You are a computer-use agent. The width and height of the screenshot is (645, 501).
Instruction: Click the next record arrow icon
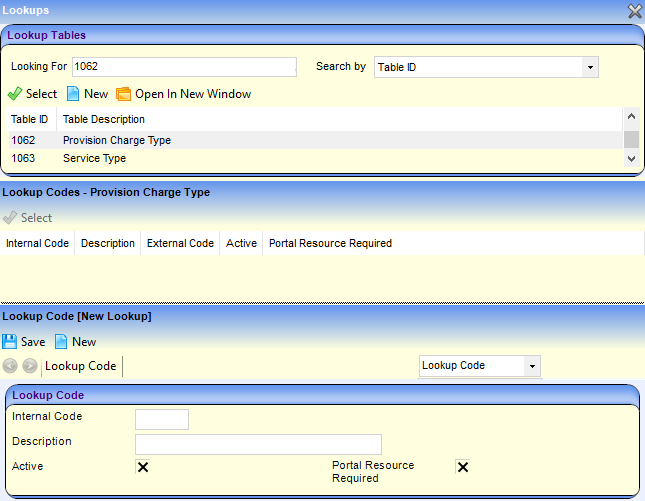coord(29,366)
